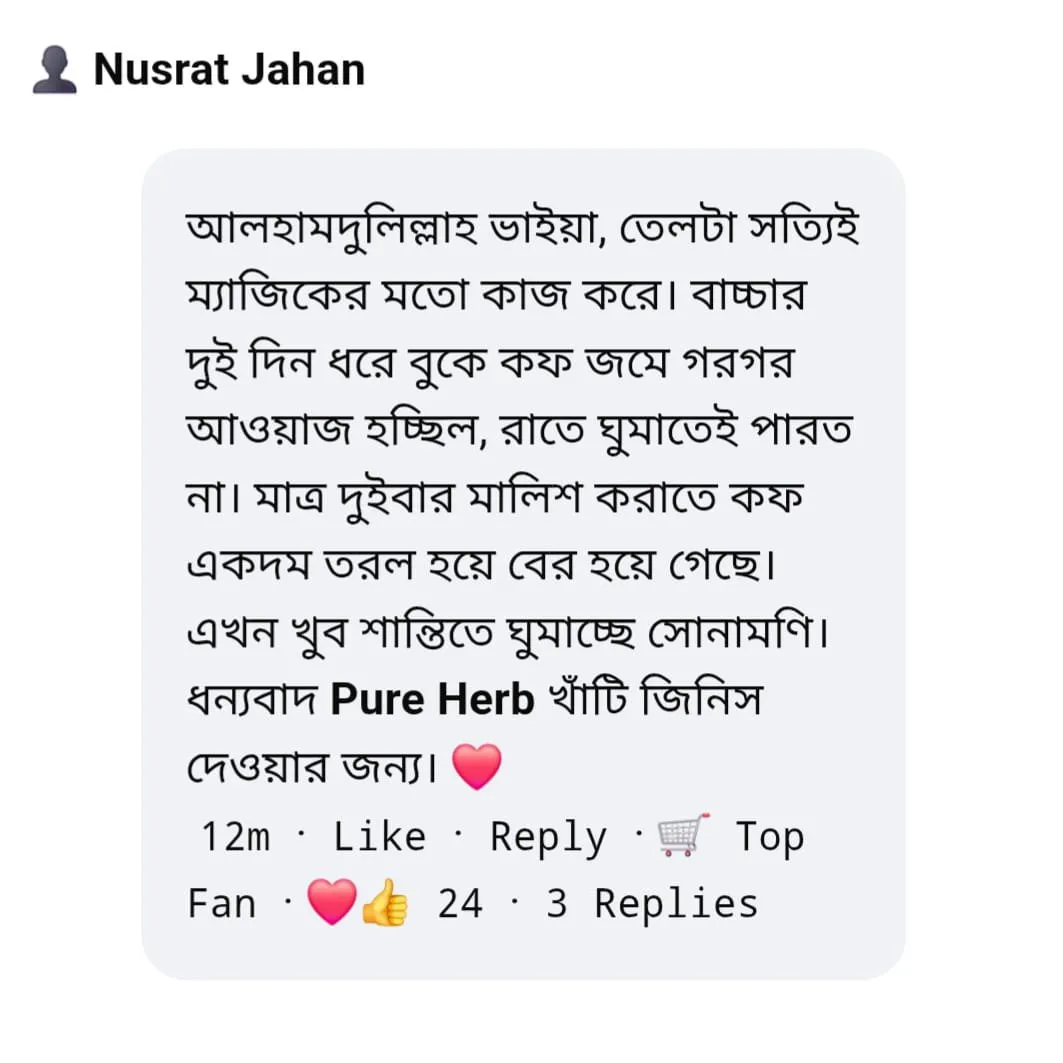Image resolution: width=1063 pixels, height=1063 pixels.
Task: Expand the 3 Replies thread
Action: click(652, 904)
